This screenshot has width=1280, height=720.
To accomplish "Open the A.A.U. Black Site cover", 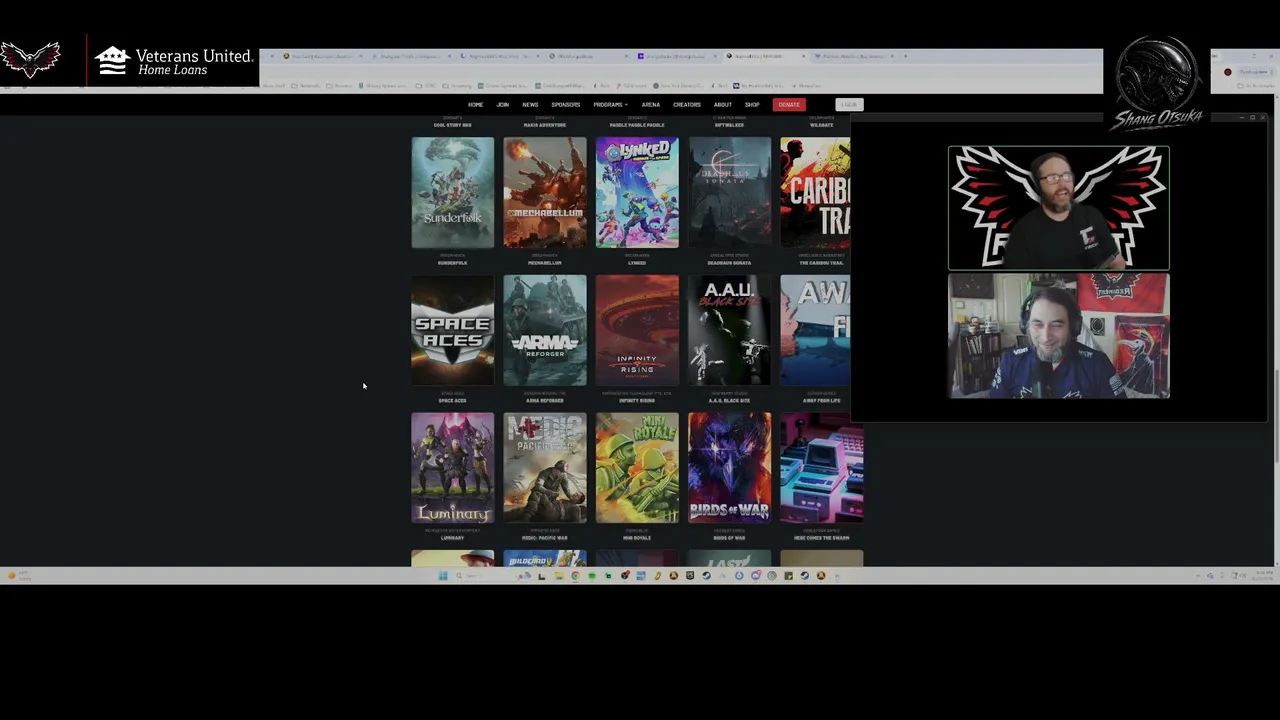I will (729, 330).
